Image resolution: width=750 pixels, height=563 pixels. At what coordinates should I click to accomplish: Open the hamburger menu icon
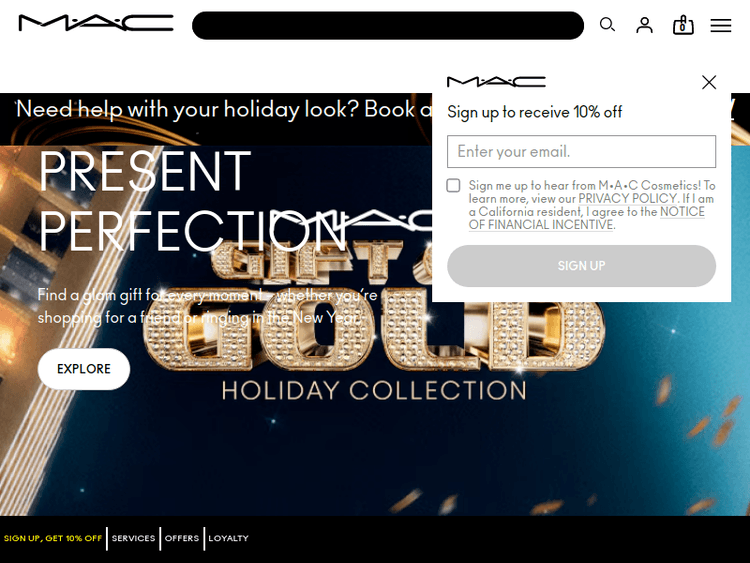(720, 25)
